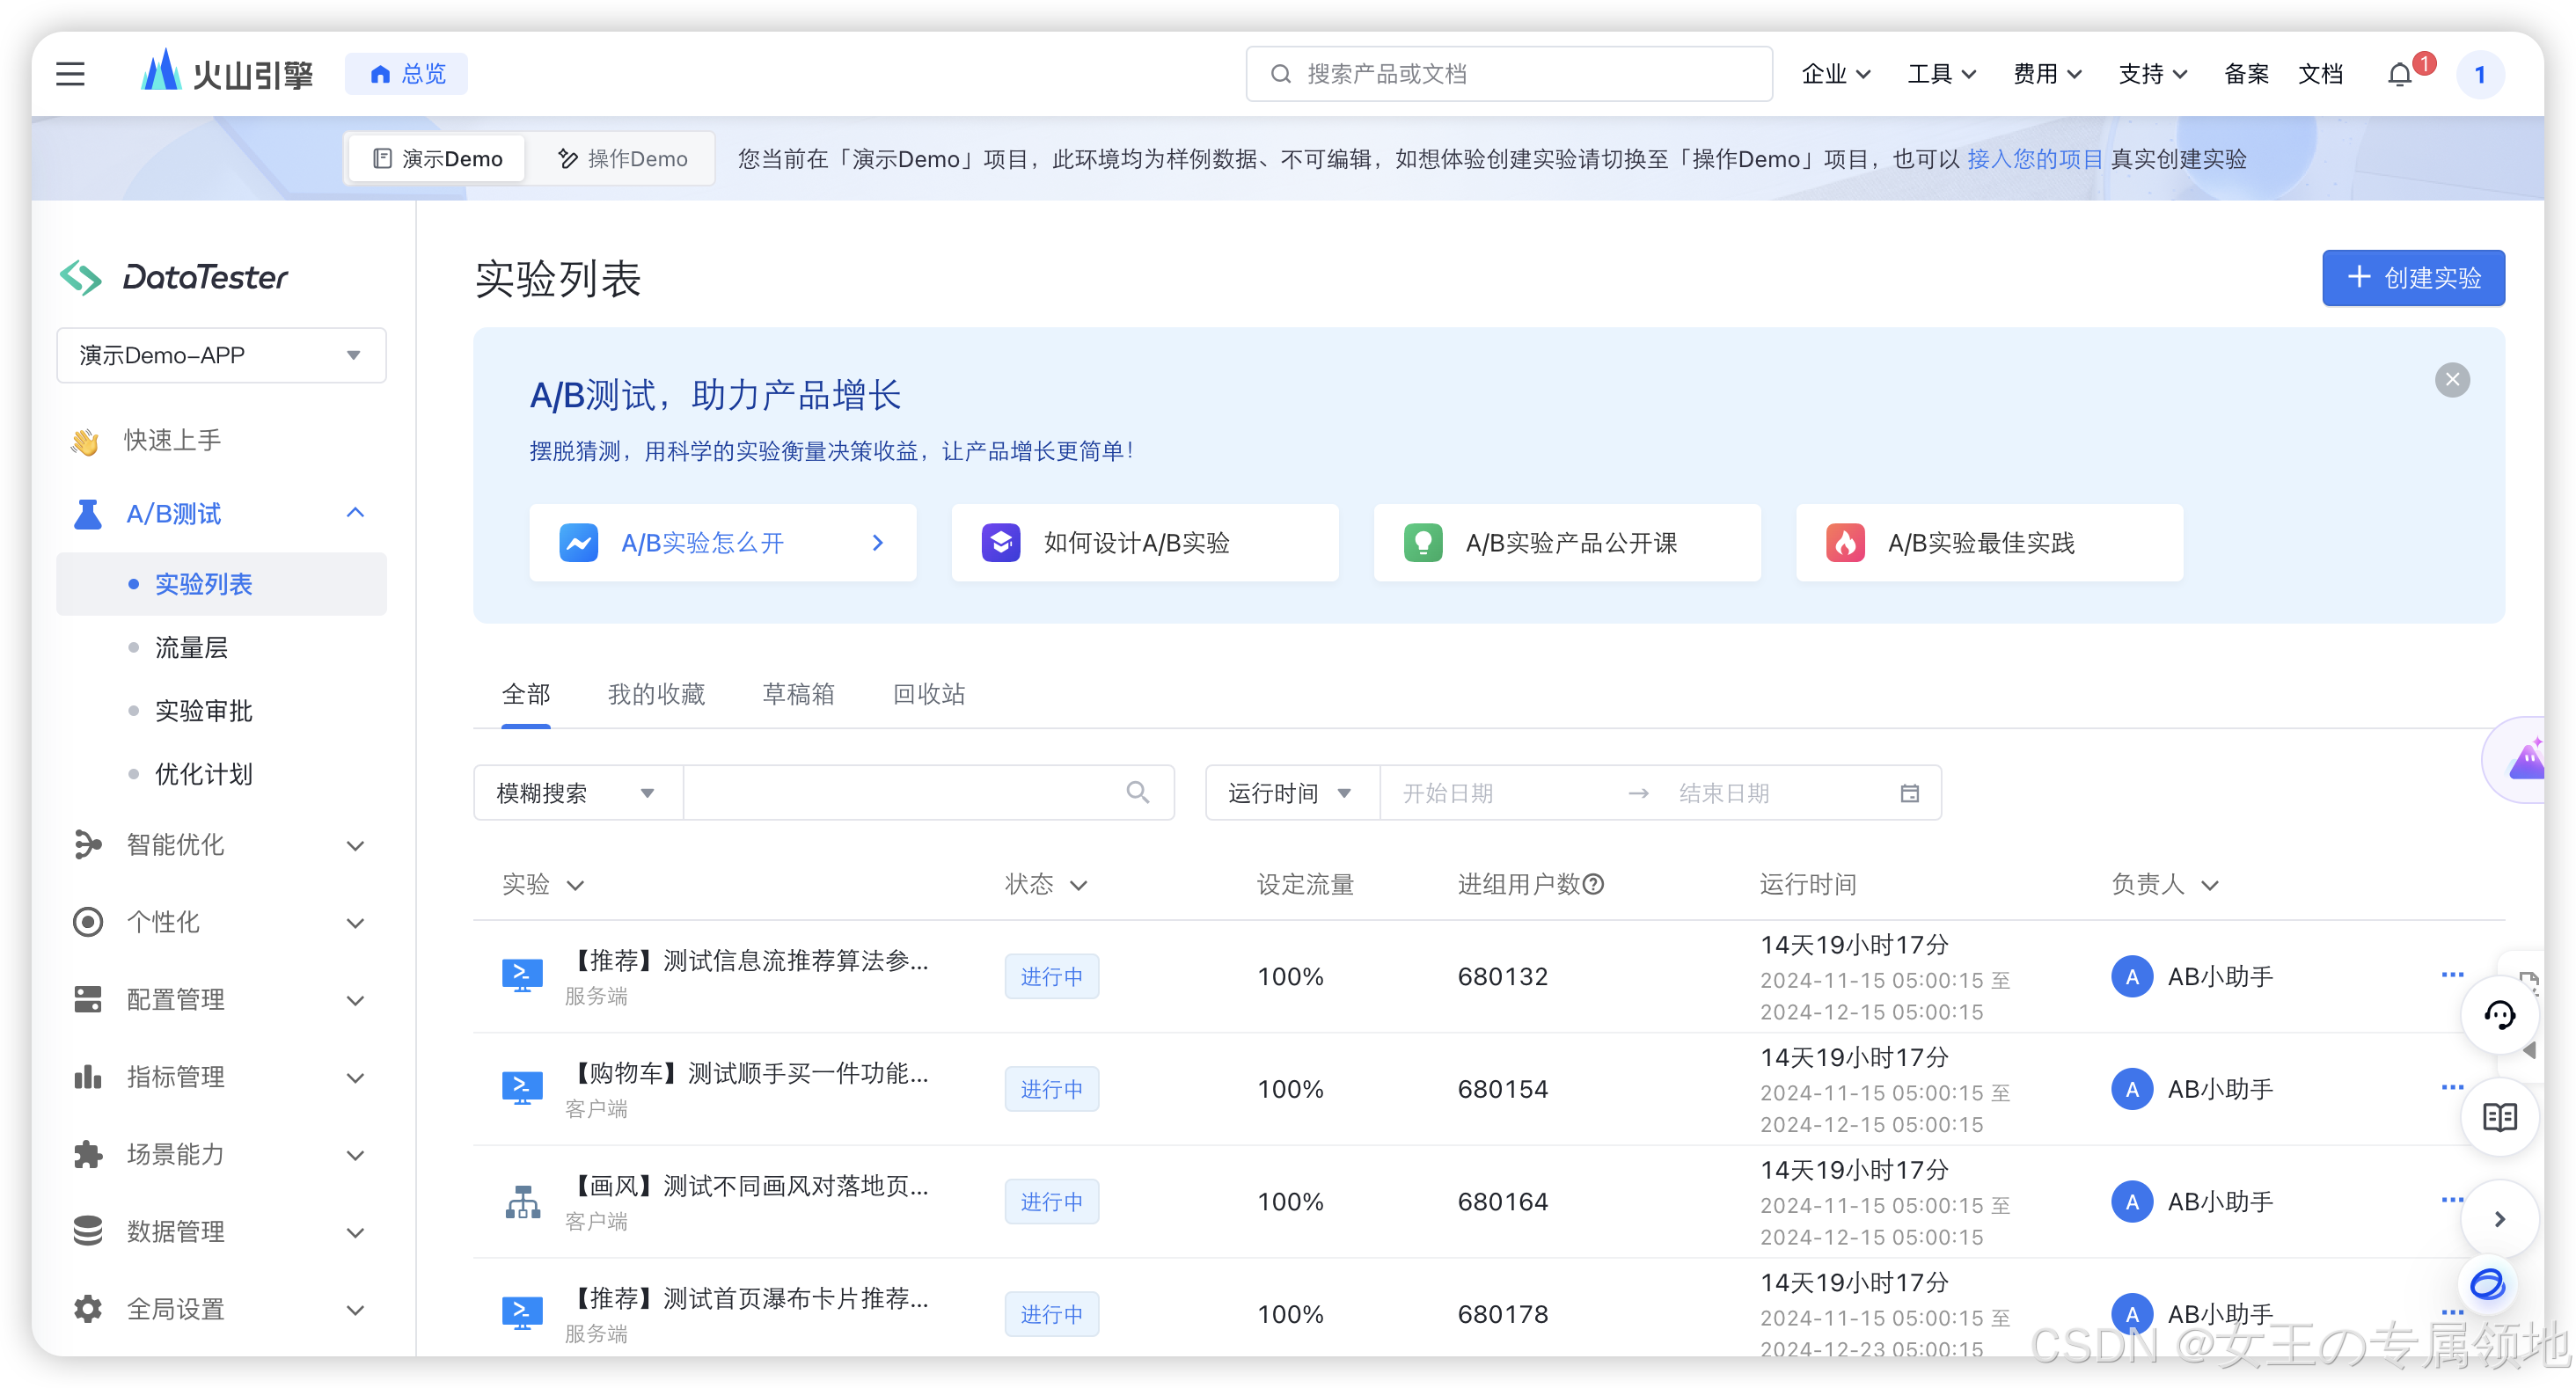
Task: Click the 接入您的项目 link
Action: coord(2034,159)
